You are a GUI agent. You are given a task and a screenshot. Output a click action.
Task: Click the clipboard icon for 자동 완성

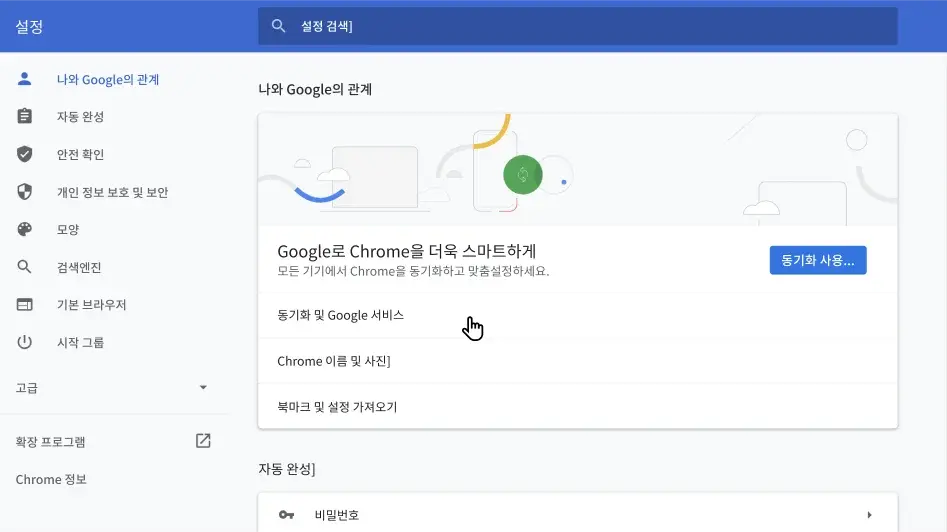tap(24, 116)
